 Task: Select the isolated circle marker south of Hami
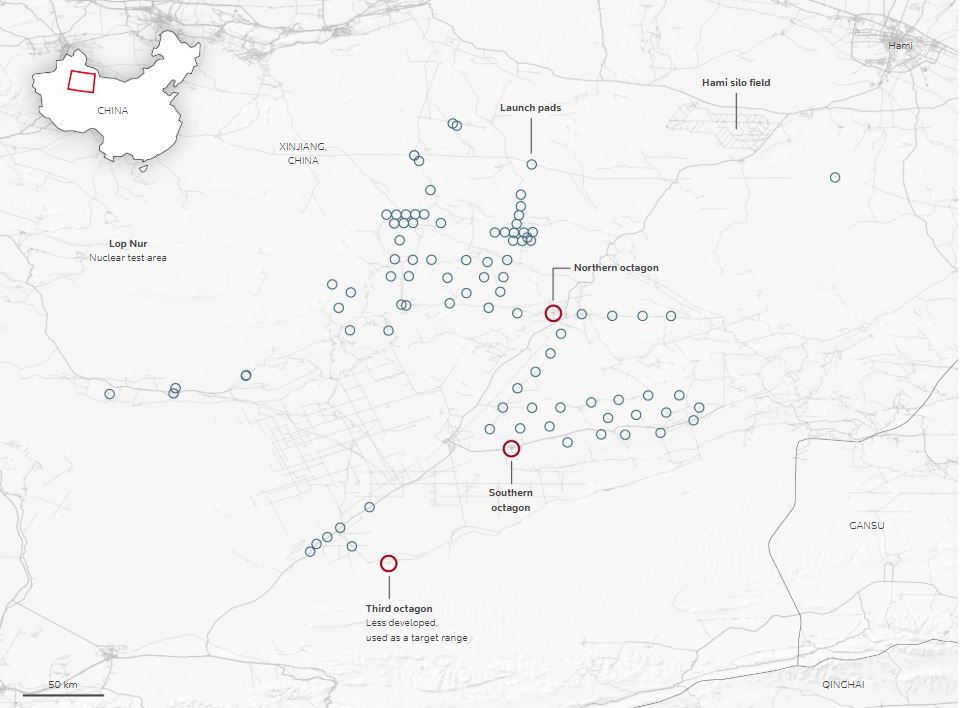click(834, 177)
